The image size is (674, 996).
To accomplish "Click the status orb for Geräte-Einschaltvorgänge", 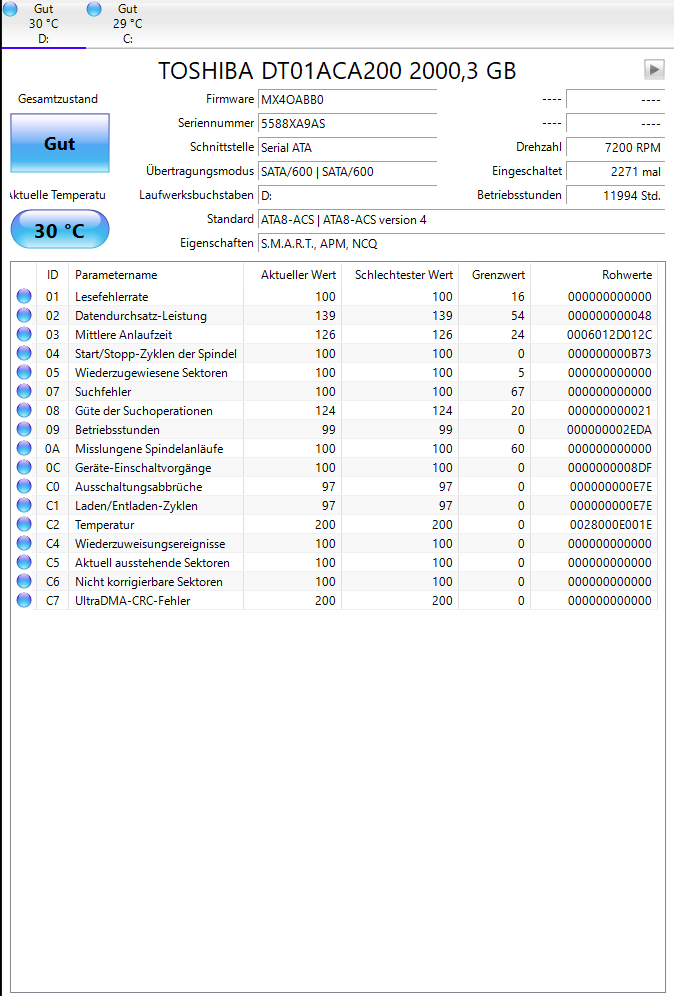I will [24, 468].
